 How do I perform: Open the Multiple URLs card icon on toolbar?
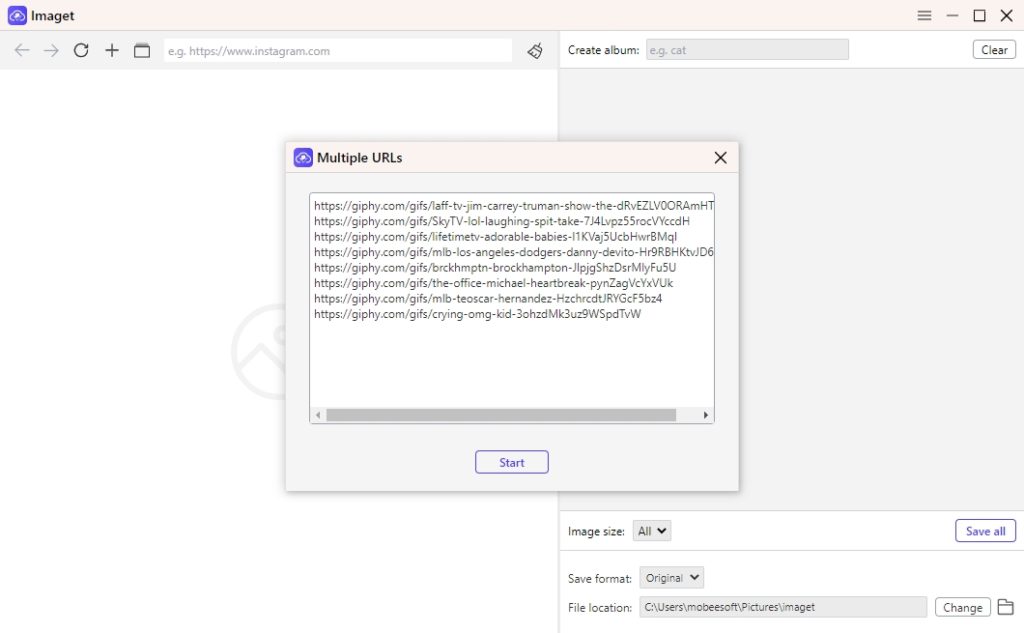pos(140,50)
